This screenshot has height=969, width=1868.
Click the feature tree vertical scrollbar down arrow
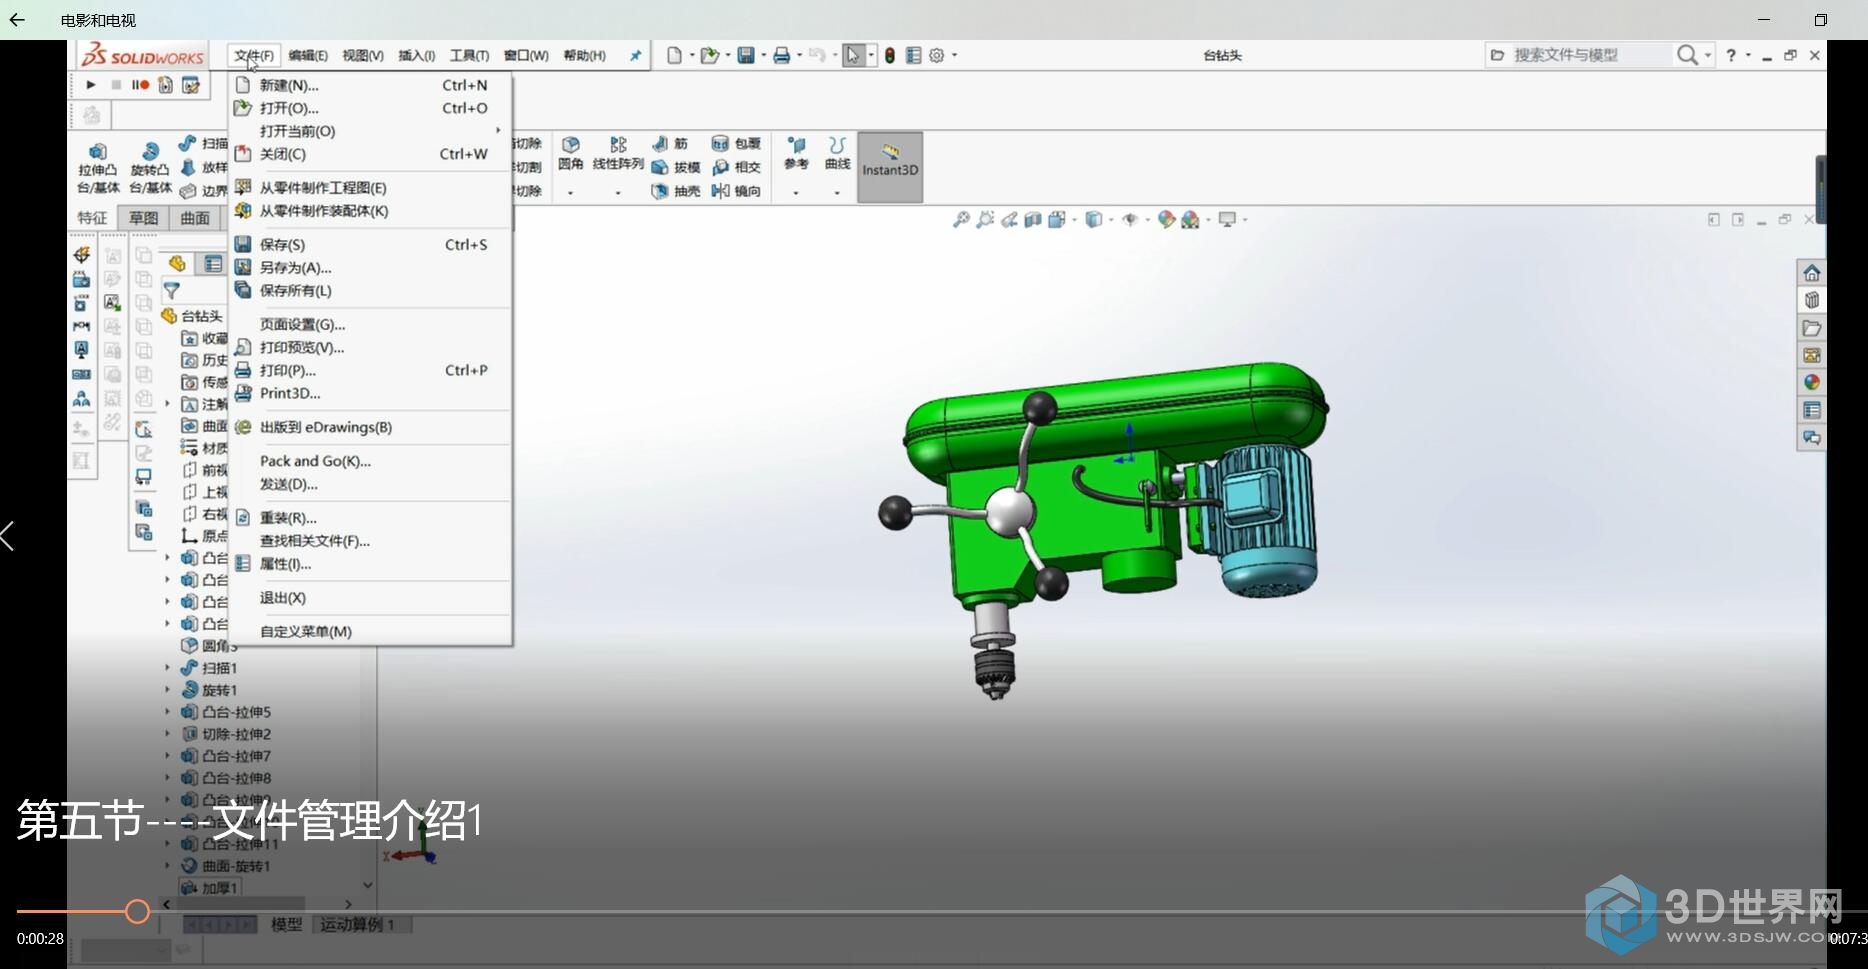pyautogui.click(x=367, y=885)
